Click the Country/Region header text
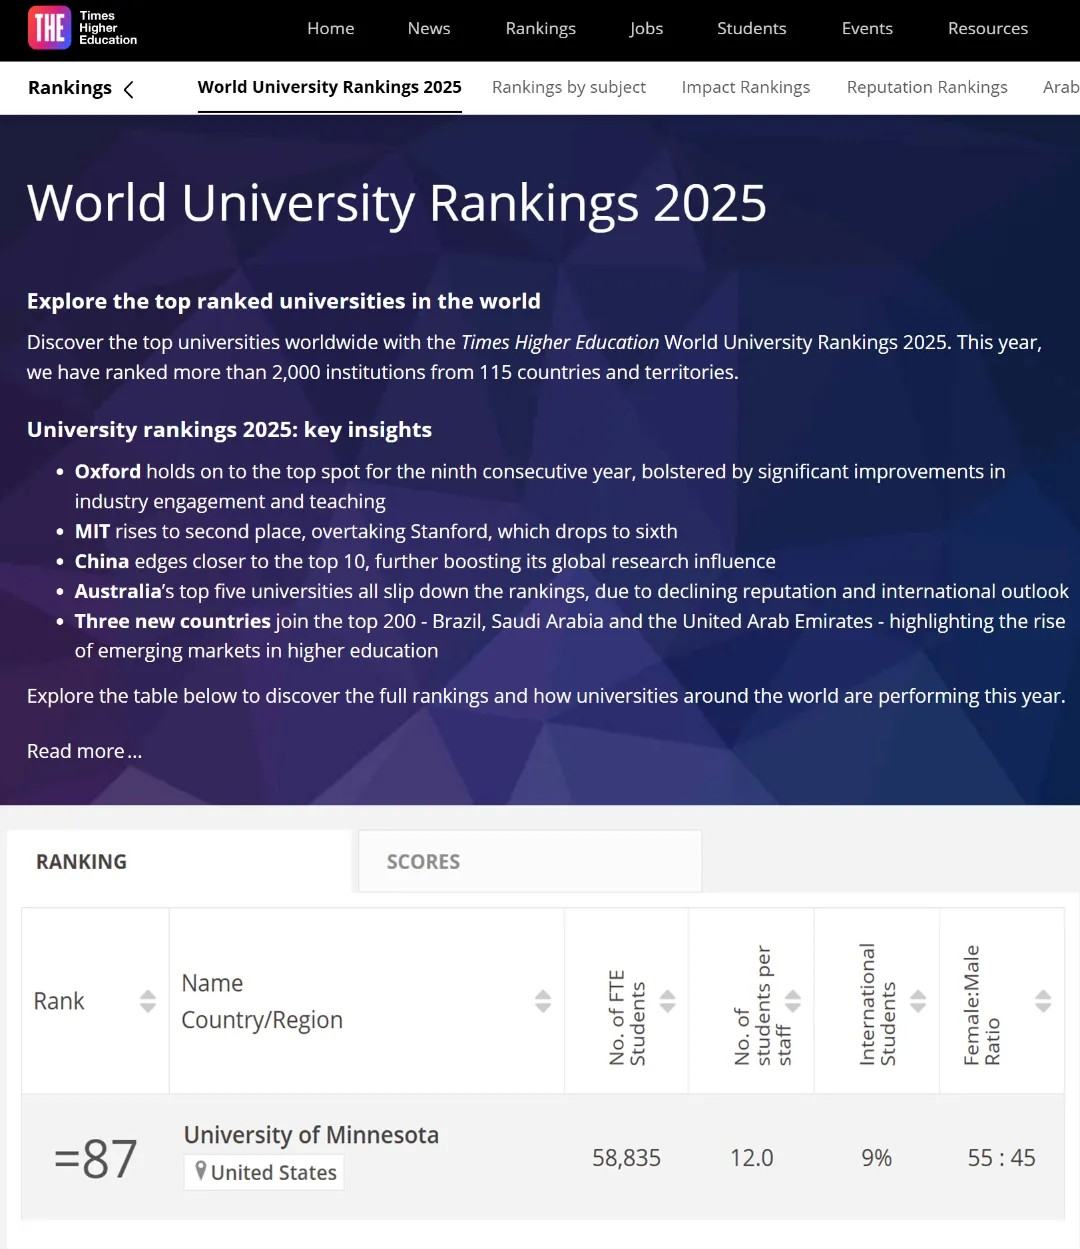This screenshot has height=1249, width=1080. point(262,1020)
